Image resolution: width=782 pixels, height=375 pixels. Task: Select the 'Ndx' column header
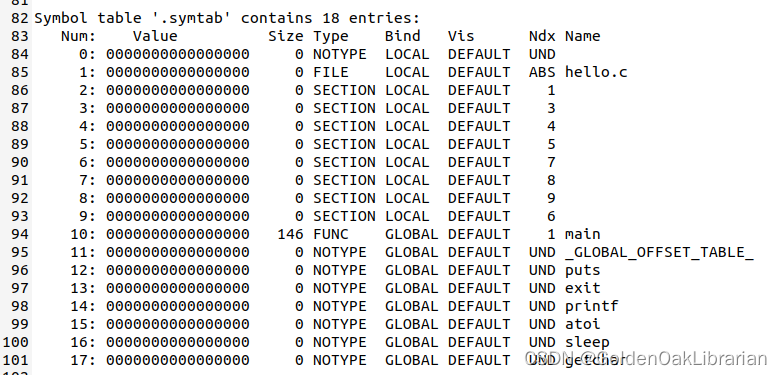(542, 36)
